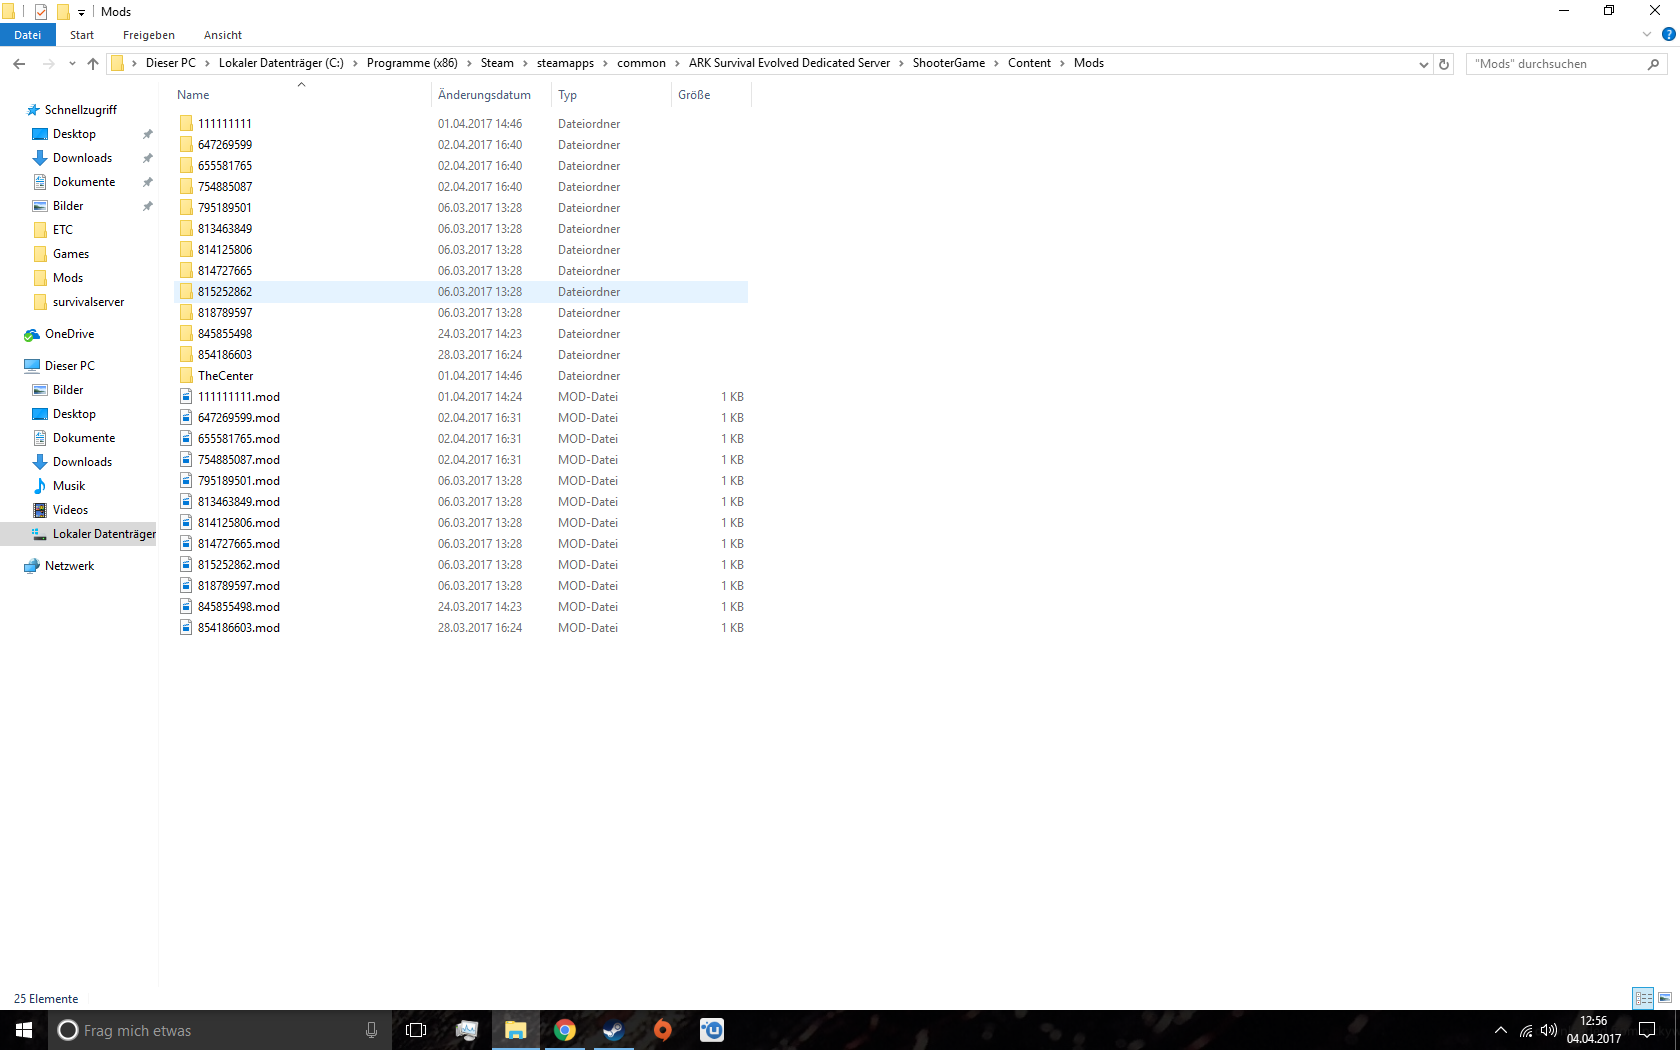Open Steam from the taskbar
1680x1050 pixels.
[x=613, y=1030]
